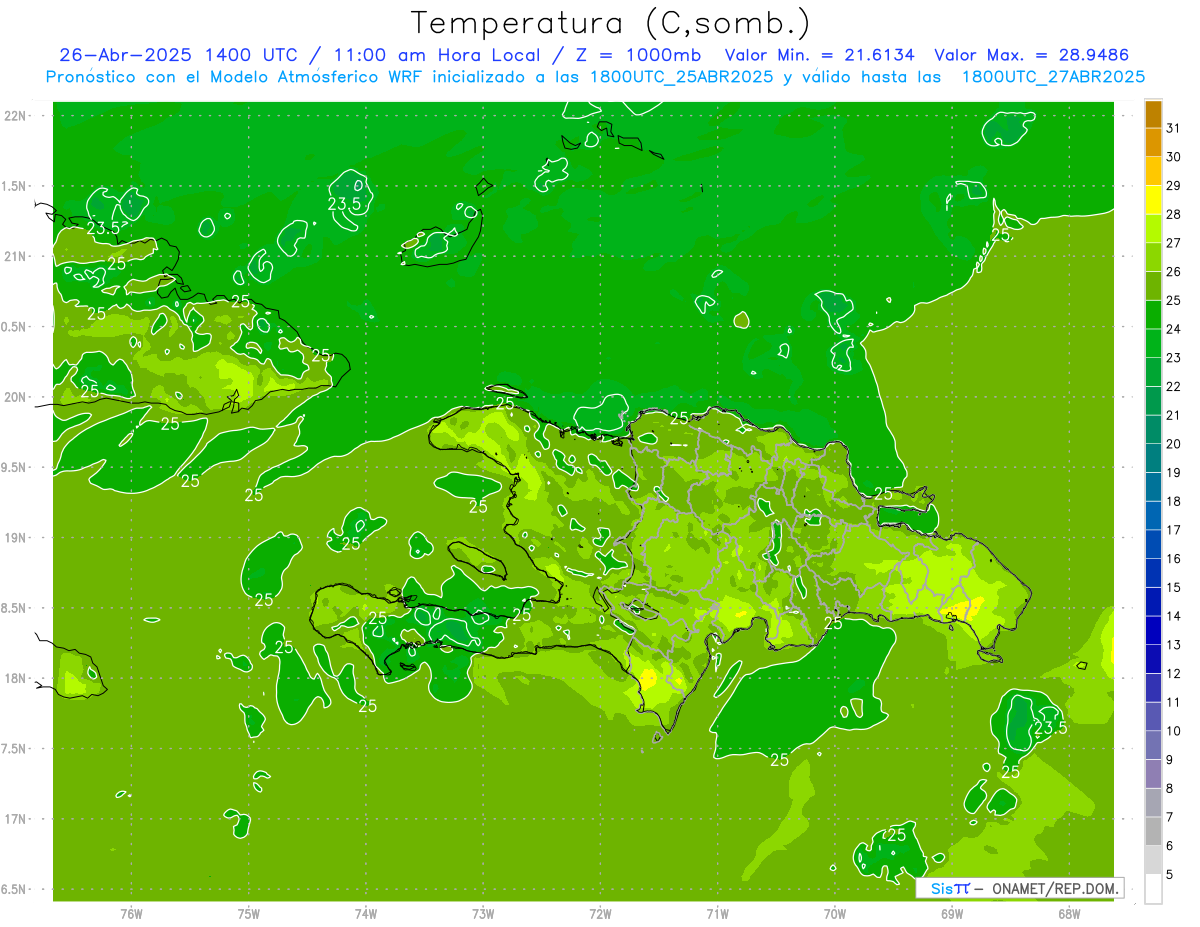1200x927 pixels.
Task: Click the 68W longitude axis label
Action: click(x=1069, y=913)
